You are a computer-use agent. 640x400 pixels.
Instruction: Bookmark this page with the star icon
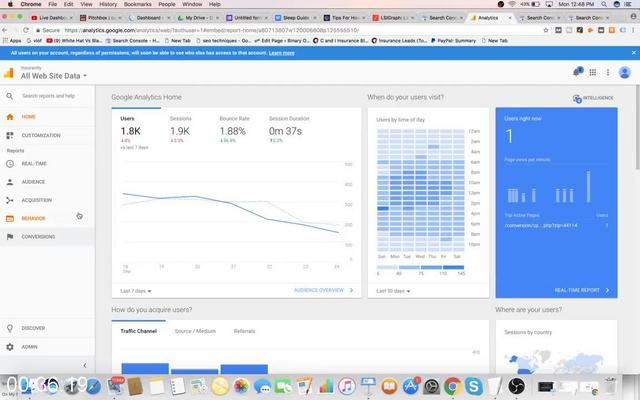pos(546,30)
